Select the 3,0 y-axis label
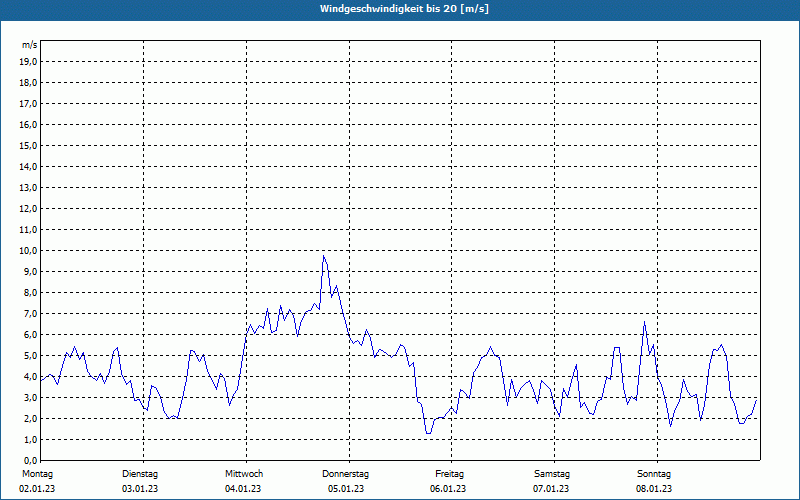Screen dimensions: 800x500 click(x=30, y=397)
